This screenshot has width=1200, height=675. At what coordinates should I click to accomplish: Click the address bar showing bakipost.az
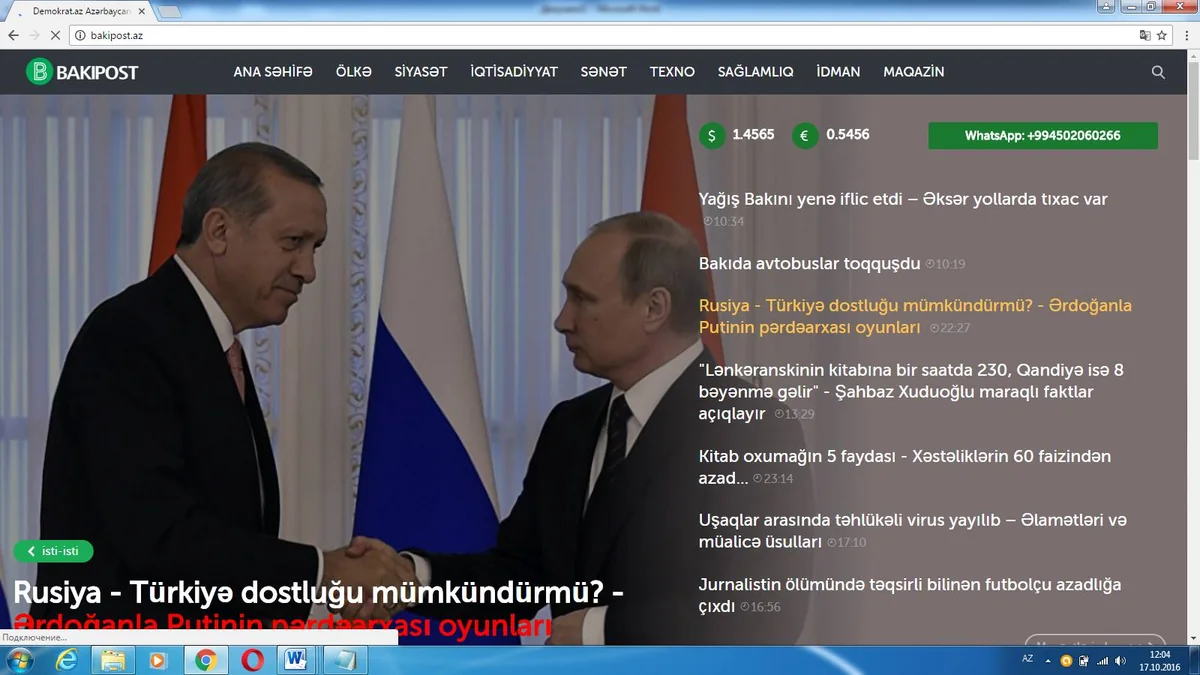(600, 35)
